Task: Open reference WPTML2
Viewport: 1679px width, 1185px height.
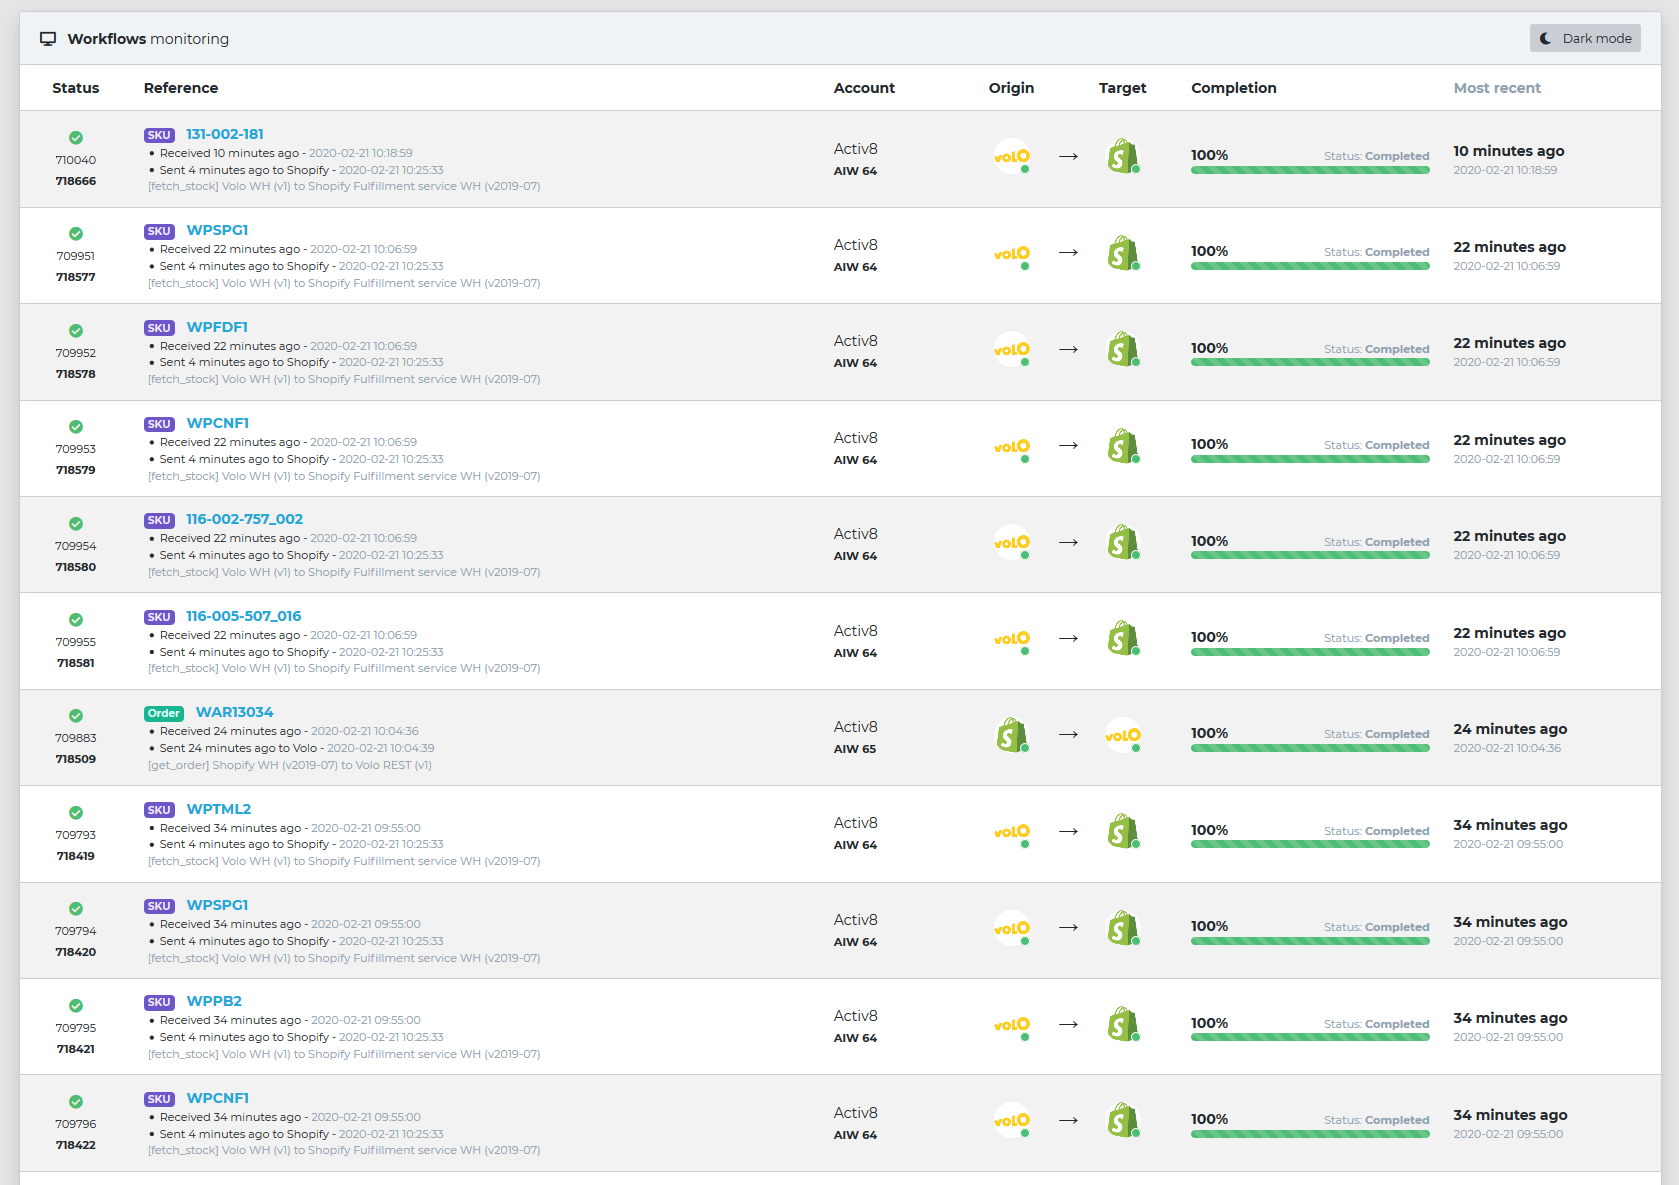Action: (x=219, y=809)
